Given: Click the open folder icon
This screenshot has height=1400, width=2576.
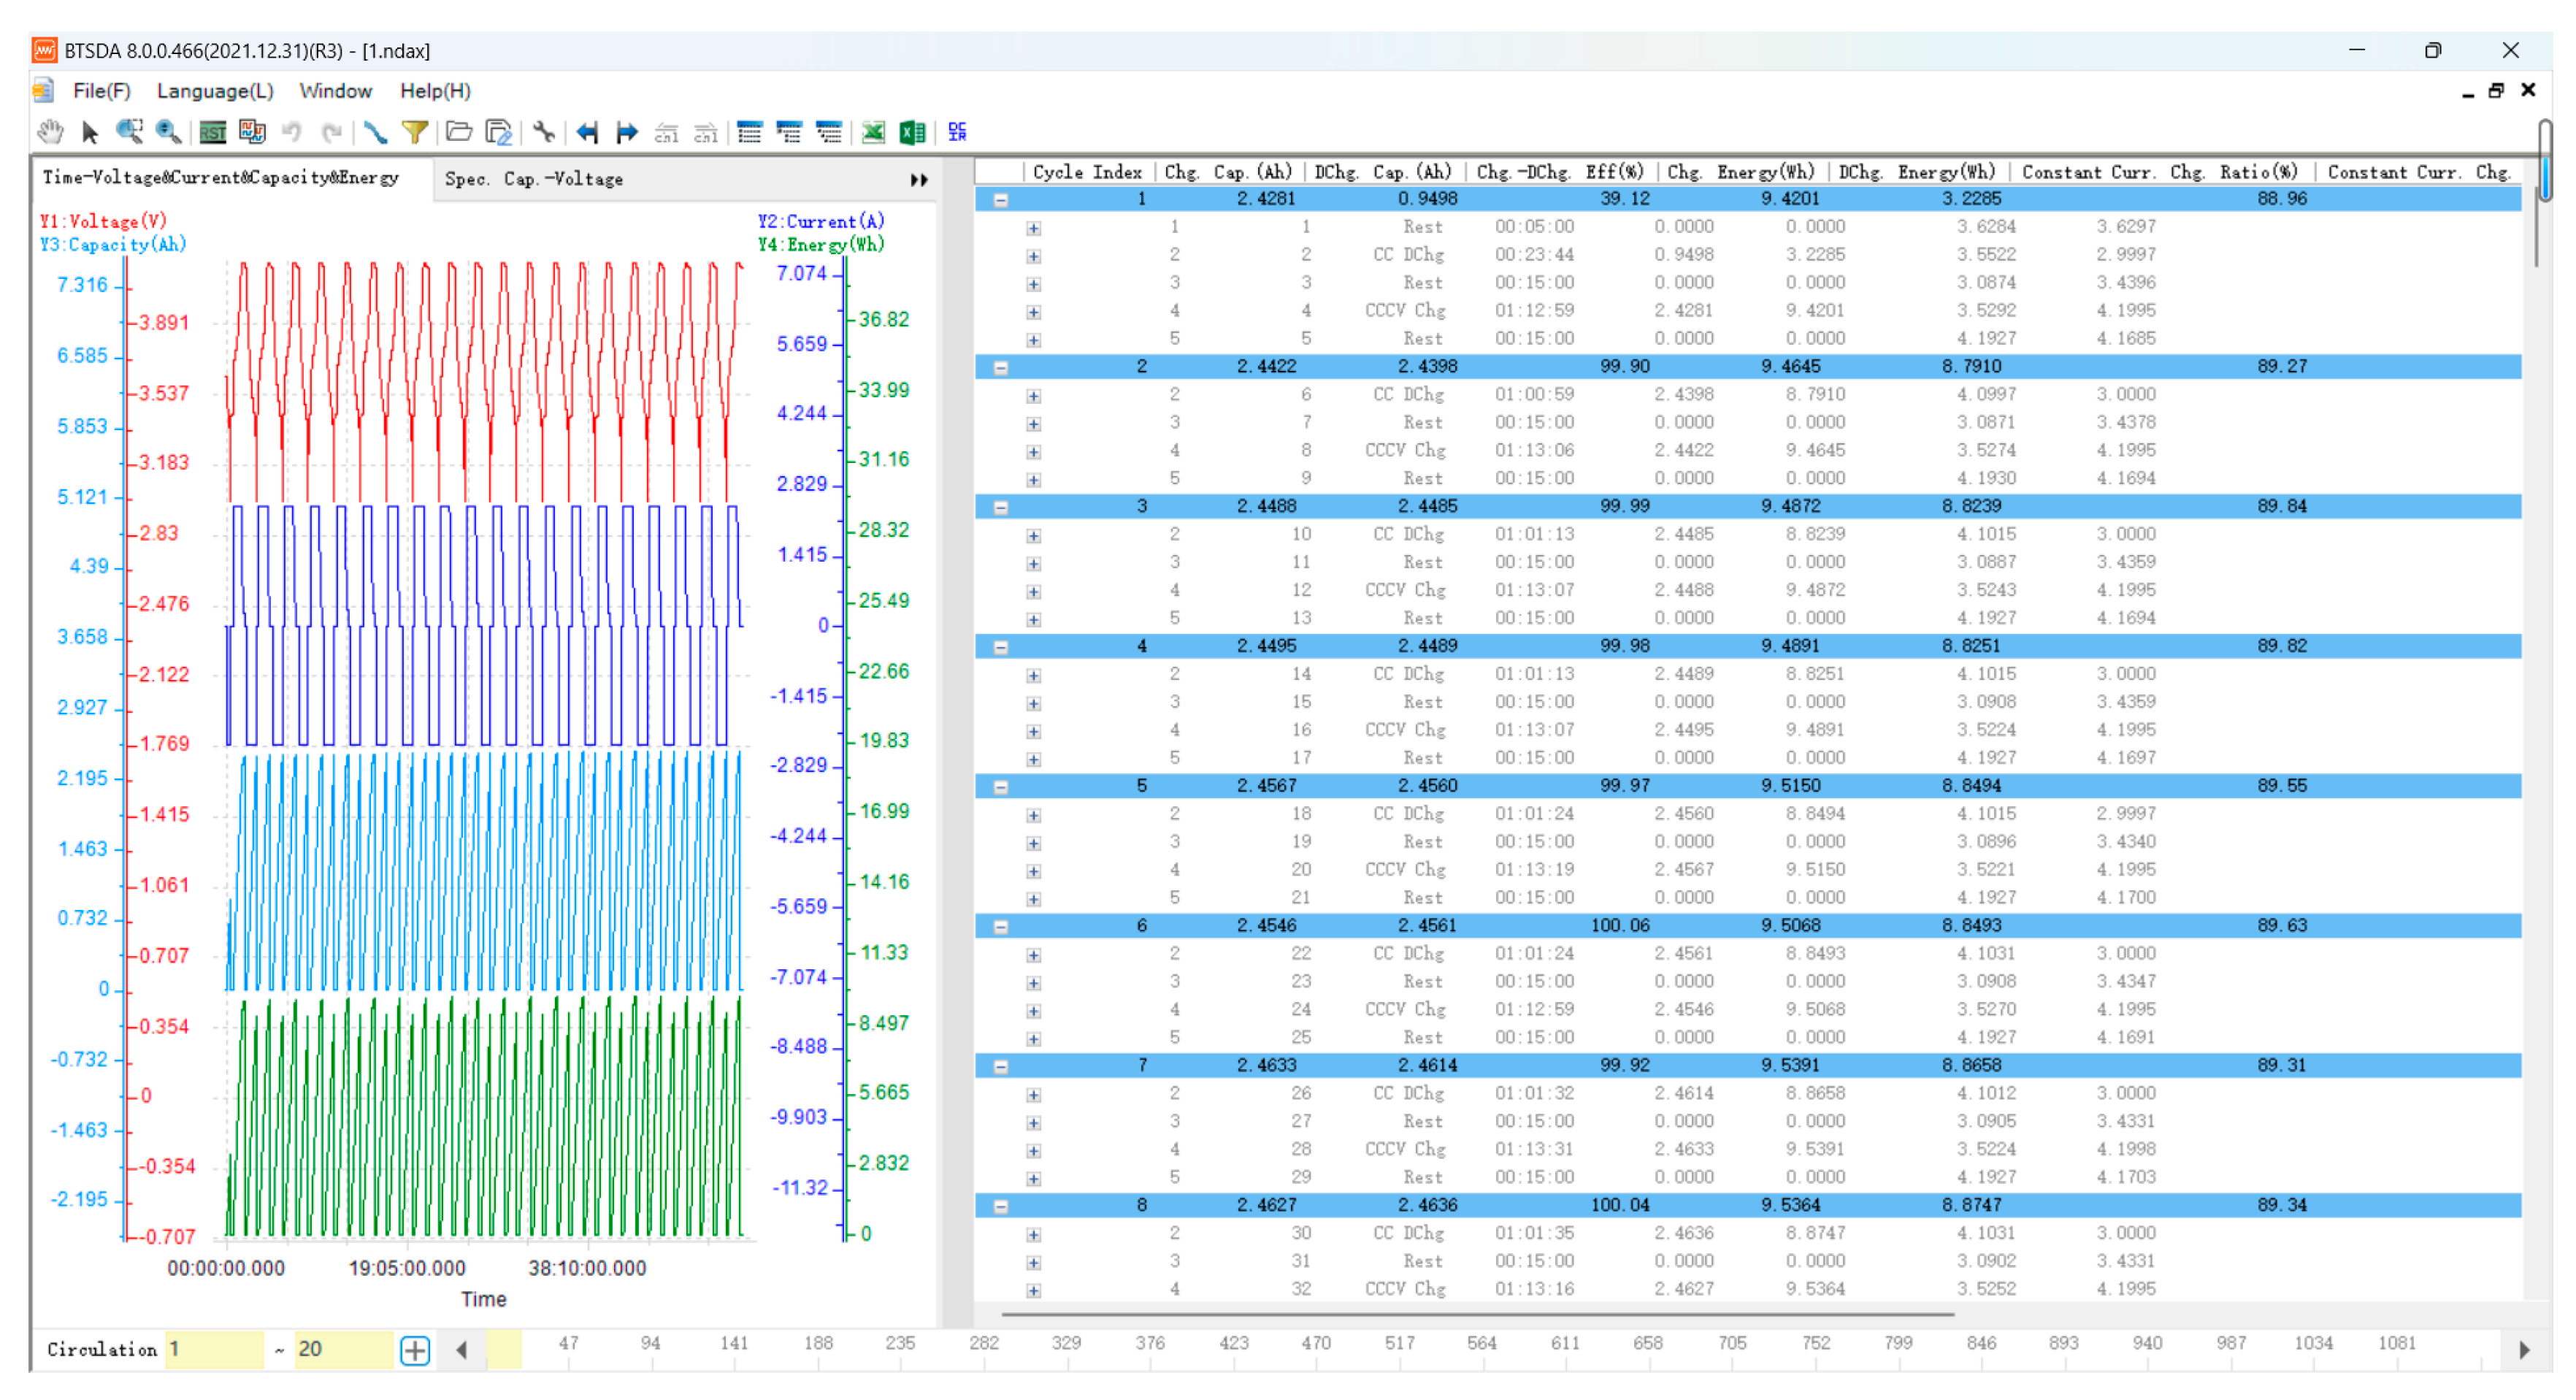Looking at the screenshot, I should click(x=459, y=132).
